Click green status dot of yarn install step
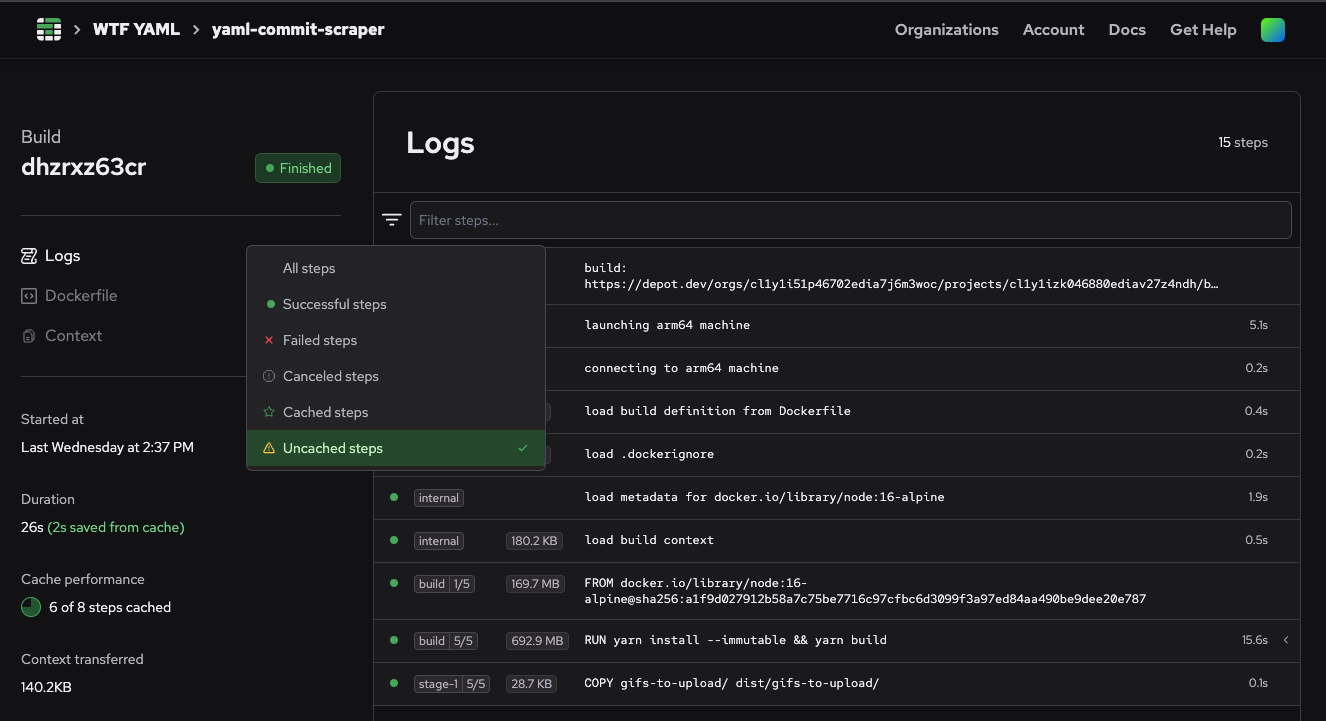The width and height of the screenshot is (1326, 721). (x=394, y=640)
